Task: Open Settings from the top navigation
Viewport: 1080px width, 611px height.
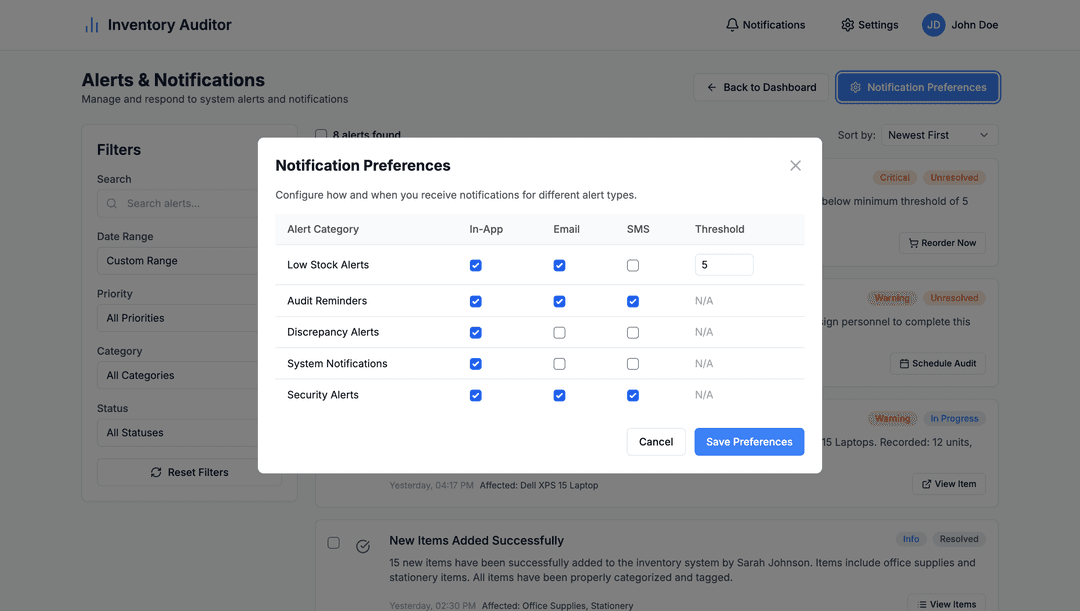Action: (x=868, y=24)
